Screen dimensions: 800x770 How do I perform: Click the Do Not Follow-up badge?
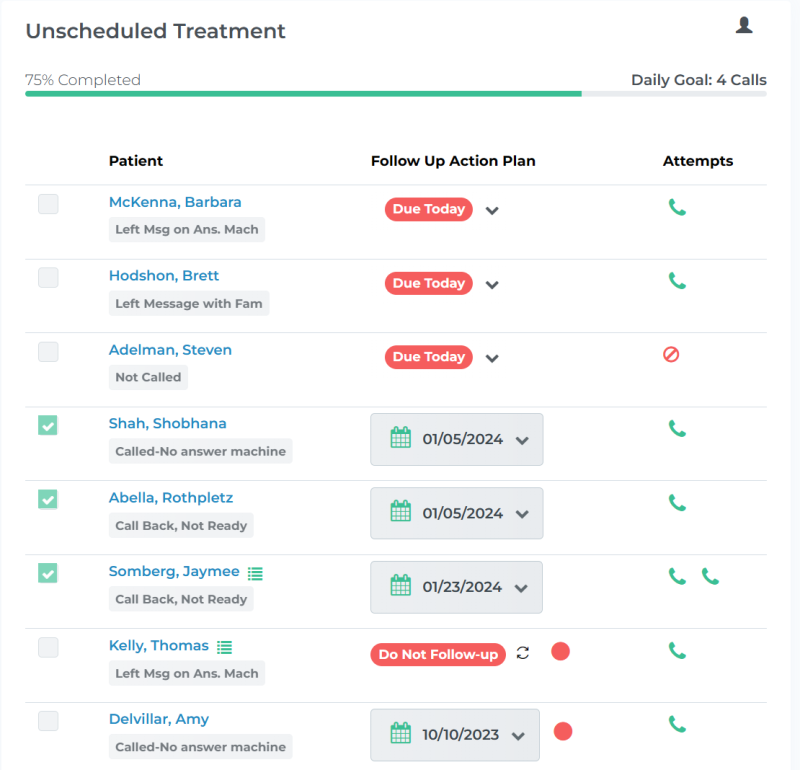click(x=437, y=654)
